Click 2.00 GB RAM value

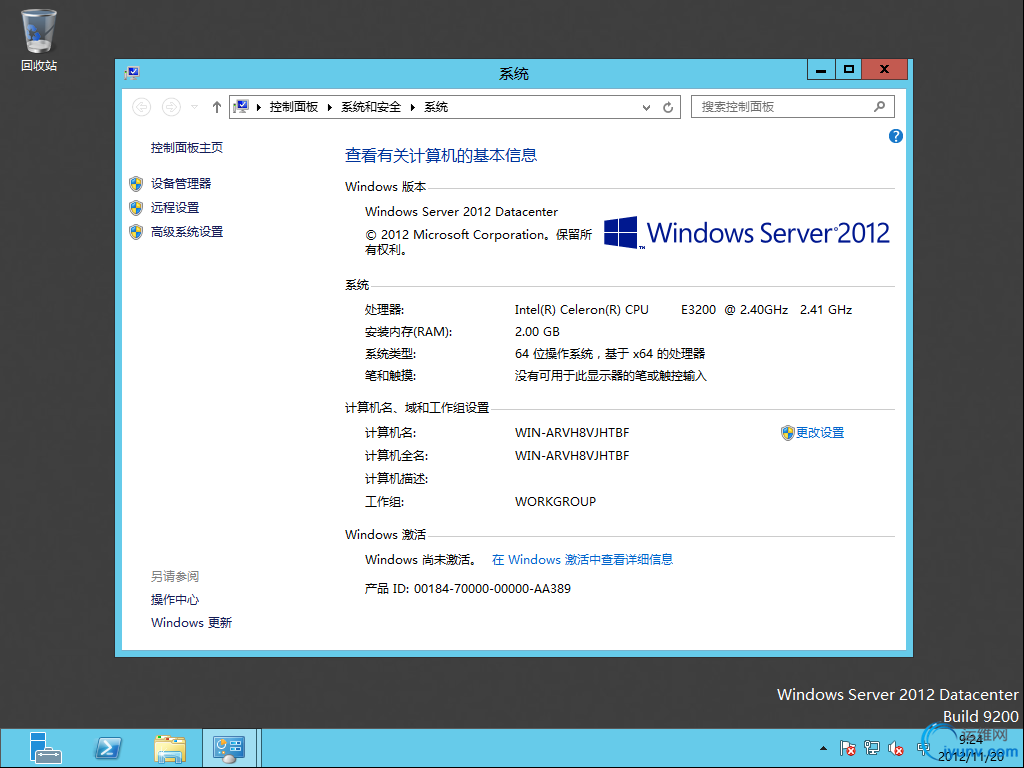pos(537,332)
